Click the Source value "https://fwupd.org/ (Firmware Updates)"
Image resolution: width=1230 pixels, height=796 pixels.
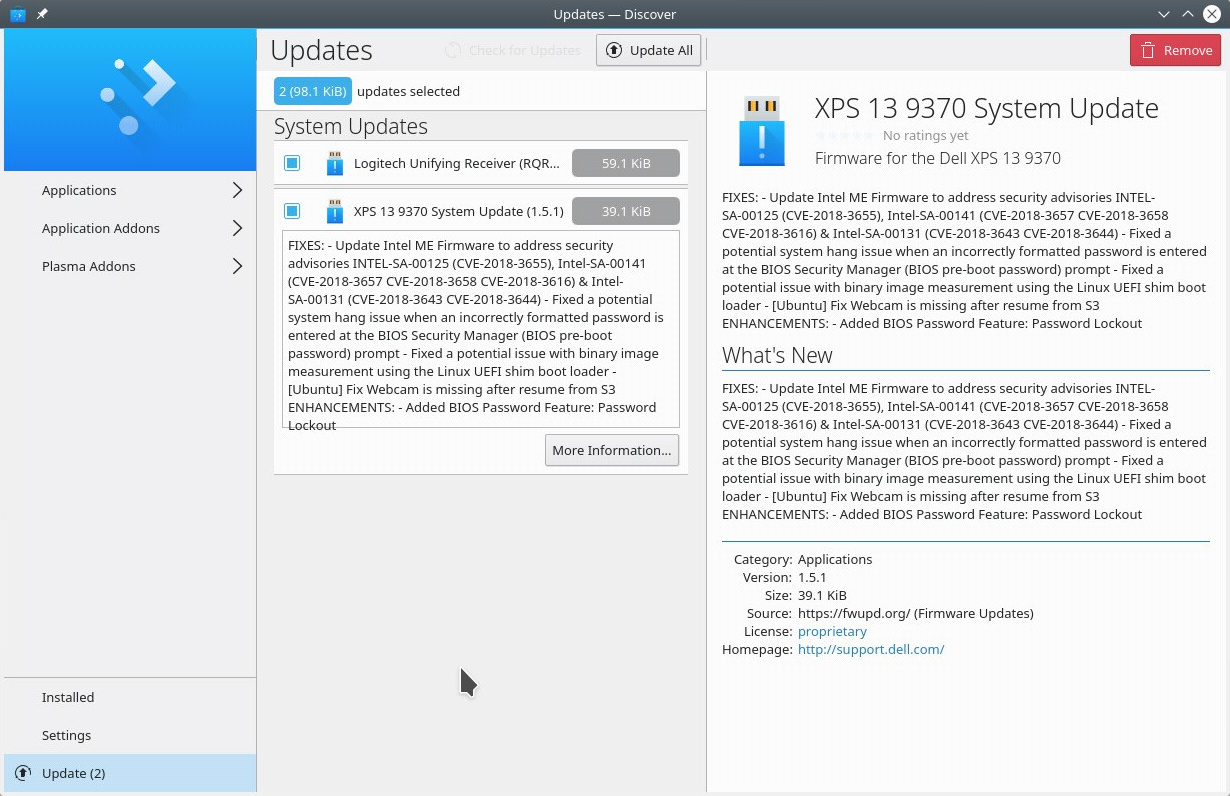tap(916, 613)
